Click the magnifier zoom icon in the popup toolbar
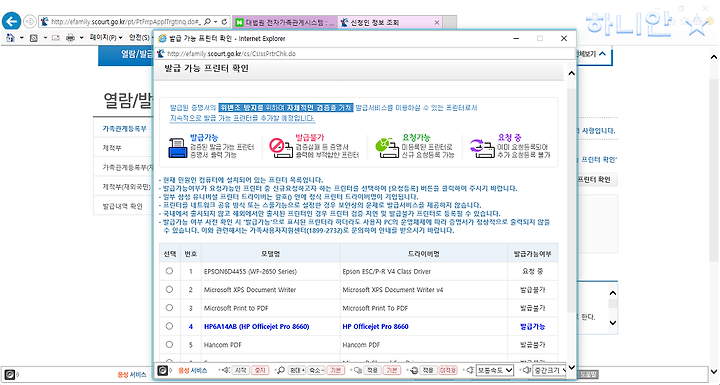The image size is (720, 385). [x=281, y=370]
